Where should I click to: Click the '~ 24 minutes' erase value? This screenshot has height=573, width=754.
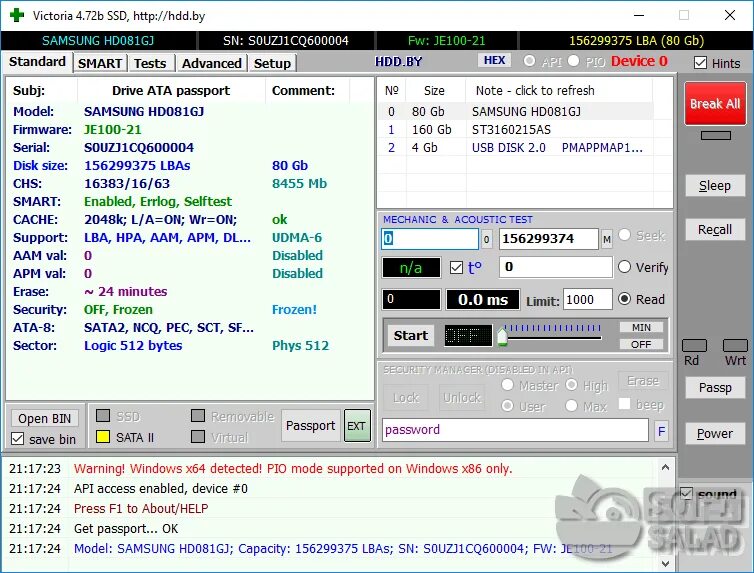coord(126,292)
